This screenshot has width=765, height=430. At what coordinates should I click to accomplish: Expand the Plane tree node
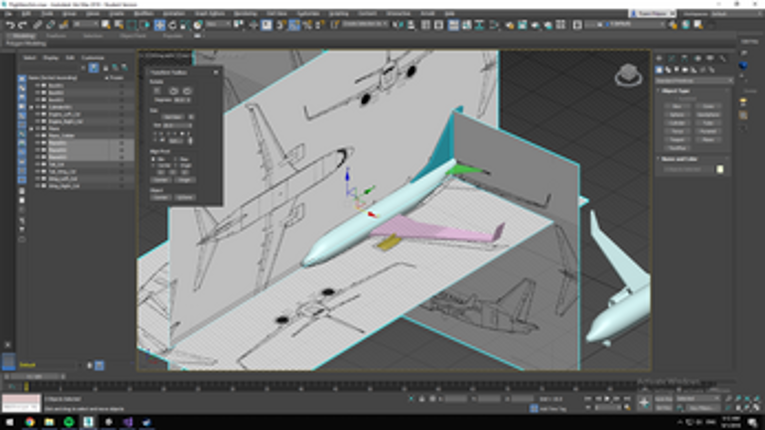click(32, 128)
